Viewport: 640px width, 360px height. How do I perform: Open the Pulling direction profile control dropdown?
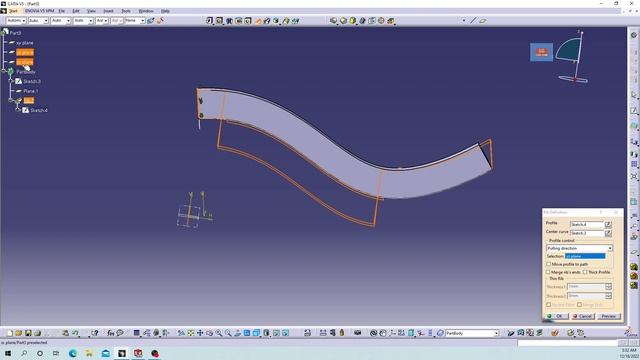[x=610, y=248]
